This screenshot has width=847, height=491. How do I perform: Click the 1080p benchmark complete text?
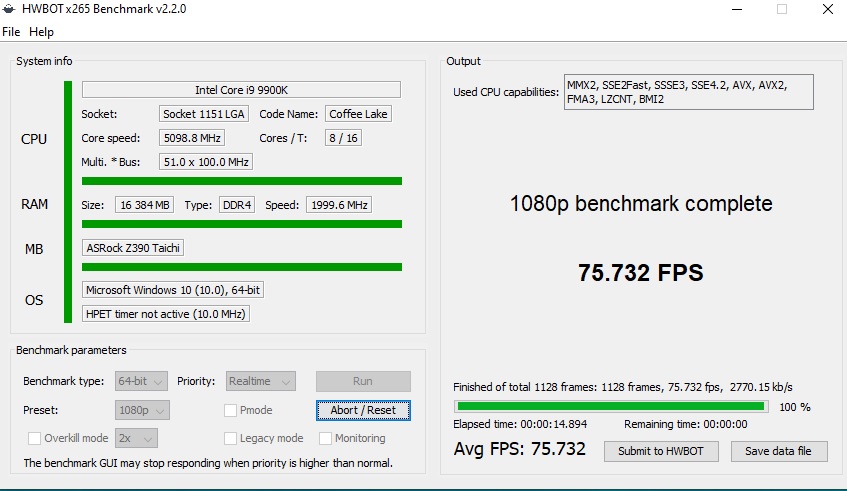pyautogui.click(x=641, y=204)
